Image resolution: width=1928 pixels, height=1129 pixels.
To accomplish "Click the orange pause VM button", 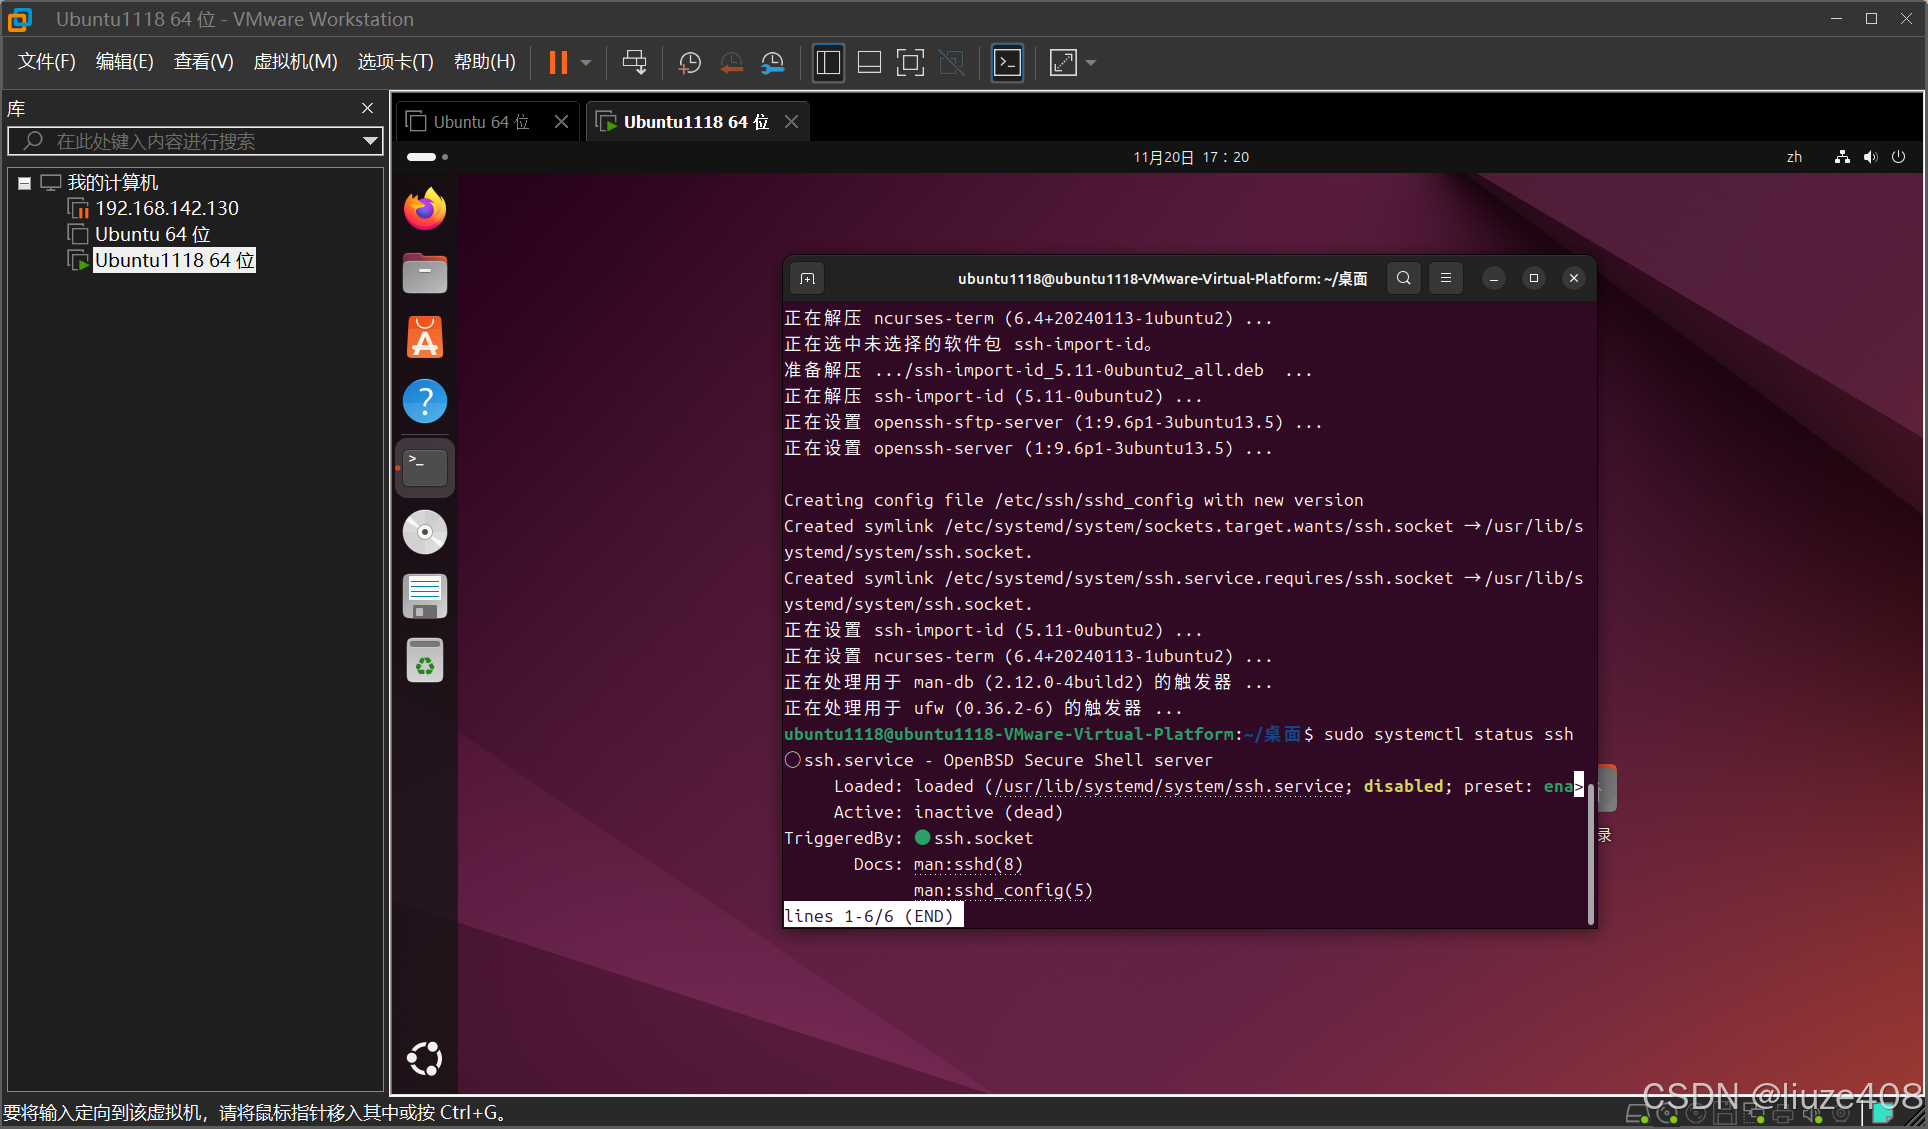I will click(x=558, y=63).
